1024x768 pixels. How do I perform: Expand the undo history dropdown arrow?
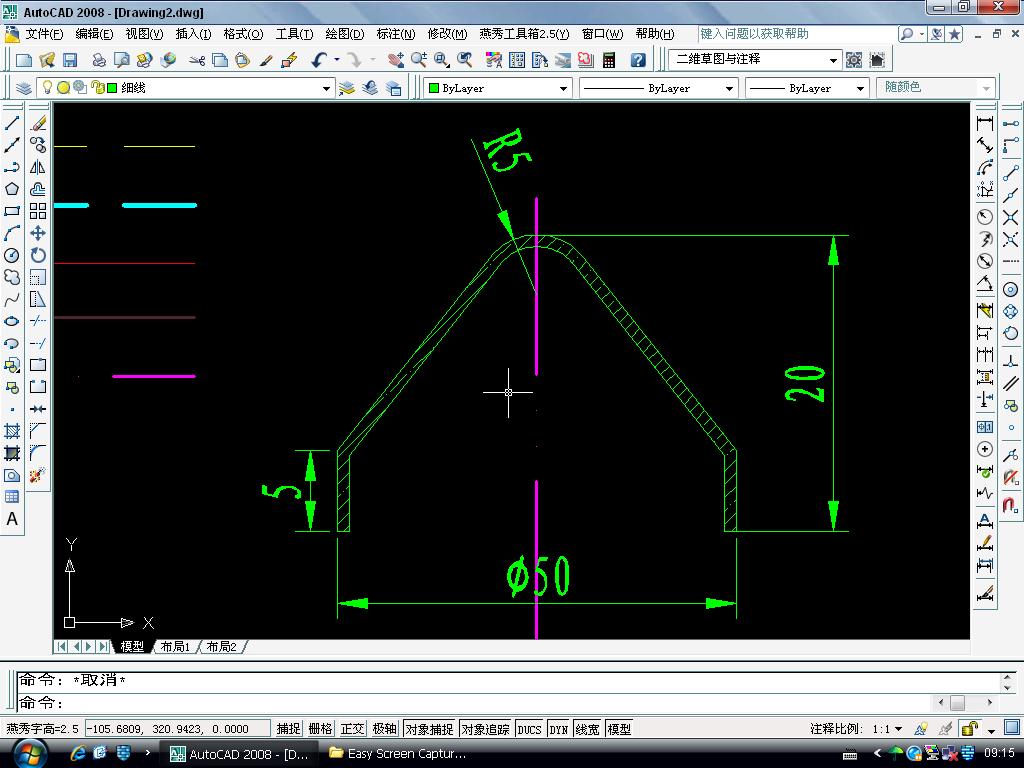point(336,60)
